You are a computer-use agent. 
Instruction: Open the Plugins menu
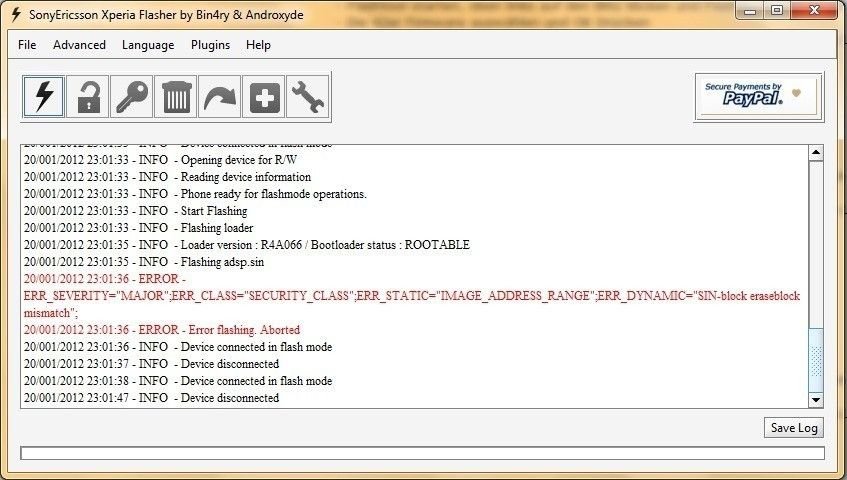[210, 45]
